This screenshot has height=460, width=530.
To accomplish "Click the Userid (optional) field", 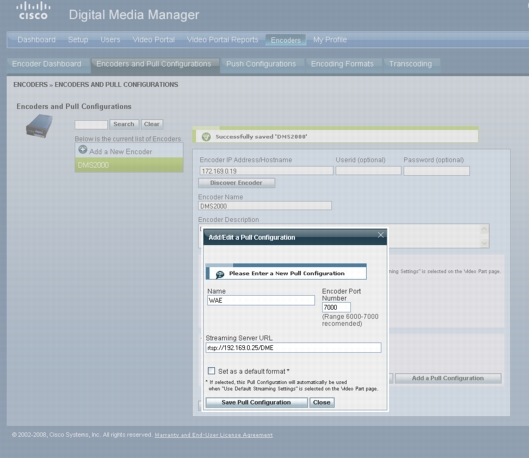I will tap(368, 171).
